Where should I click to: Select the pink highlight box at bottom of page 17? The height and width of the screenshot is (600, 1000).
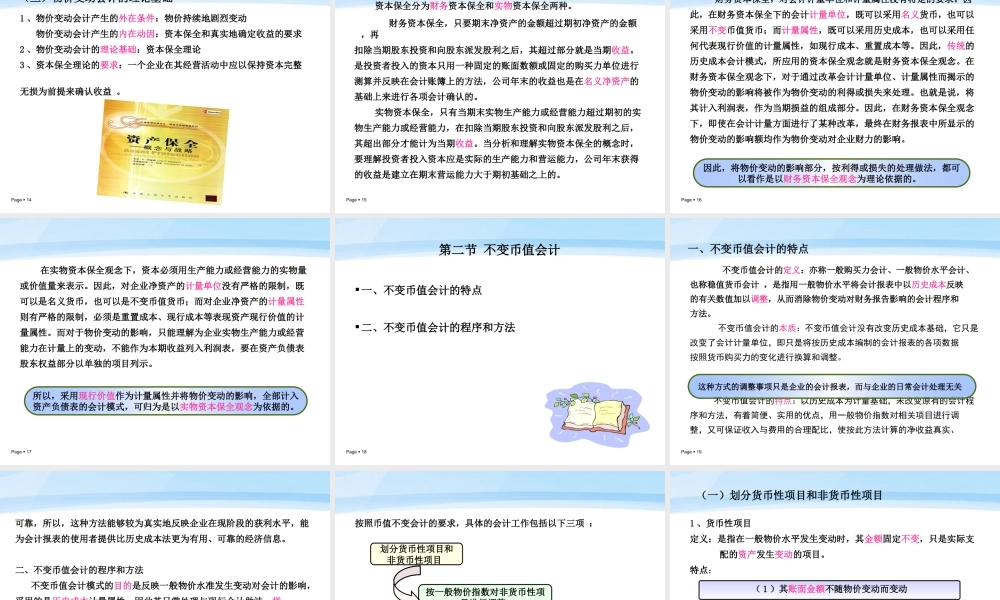(165, 398)
